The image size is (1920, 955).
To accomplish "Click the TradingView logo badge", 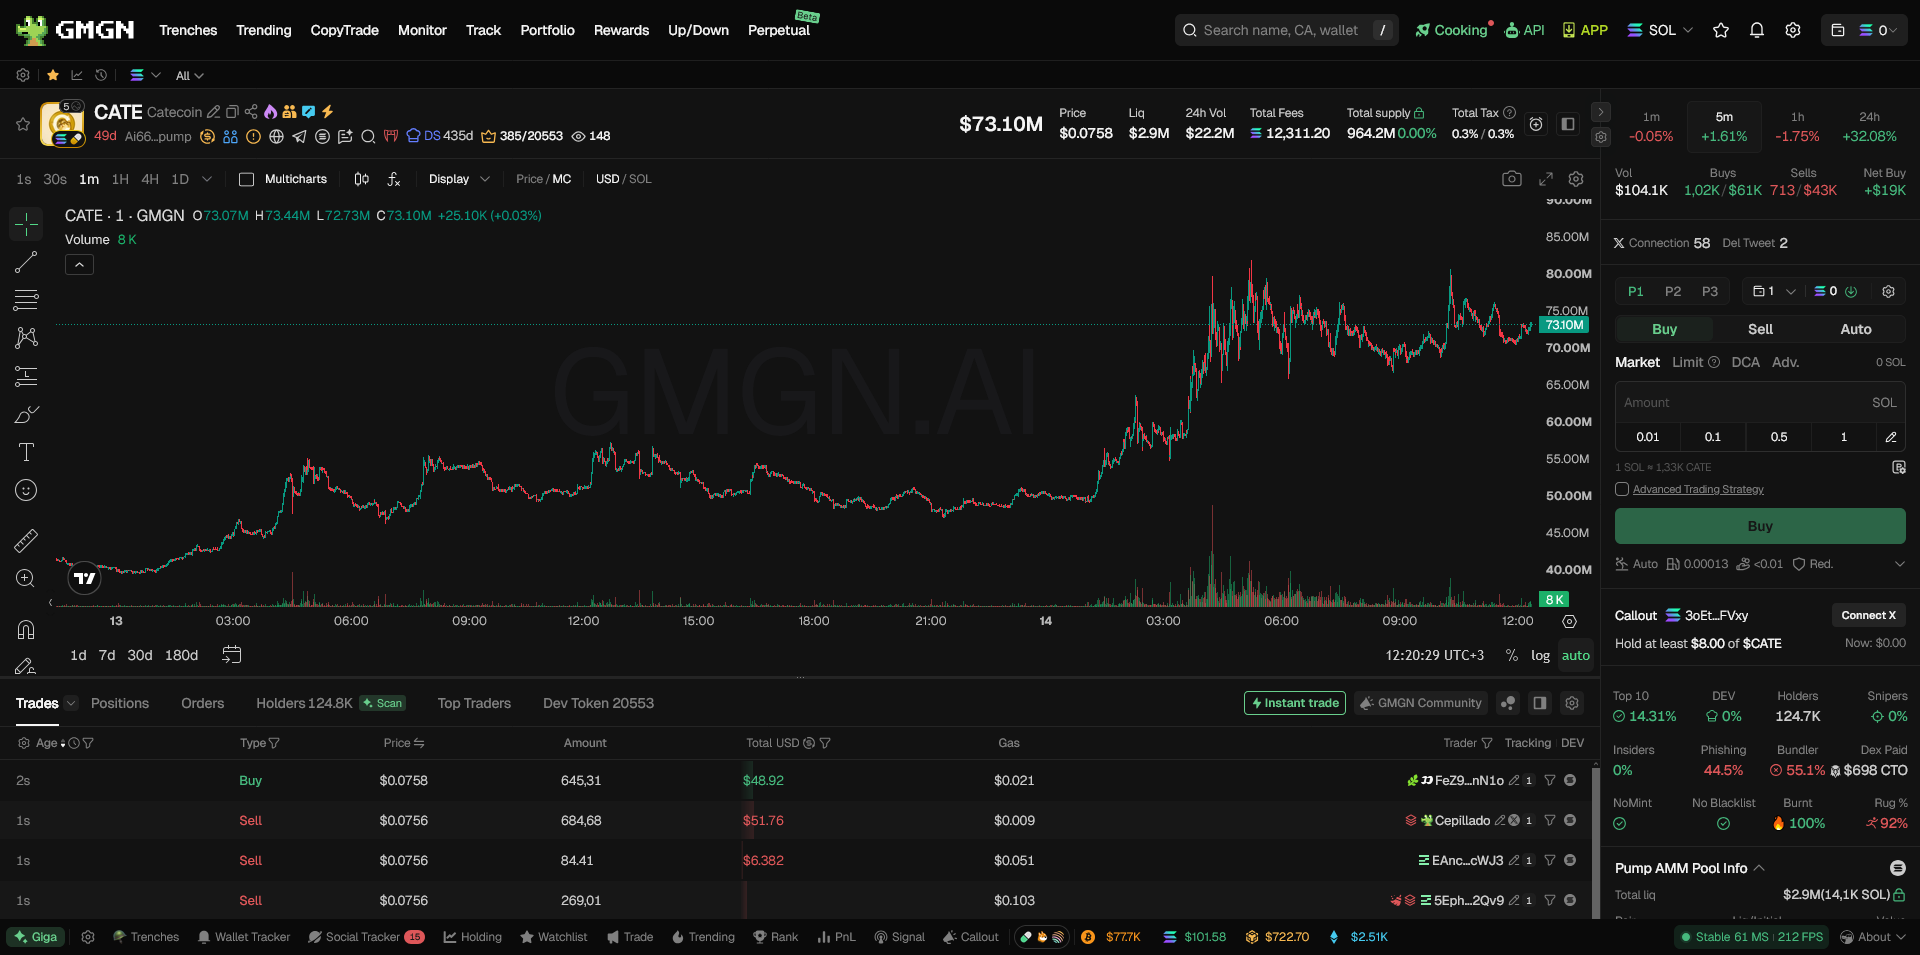I will [x=85, y=578].
